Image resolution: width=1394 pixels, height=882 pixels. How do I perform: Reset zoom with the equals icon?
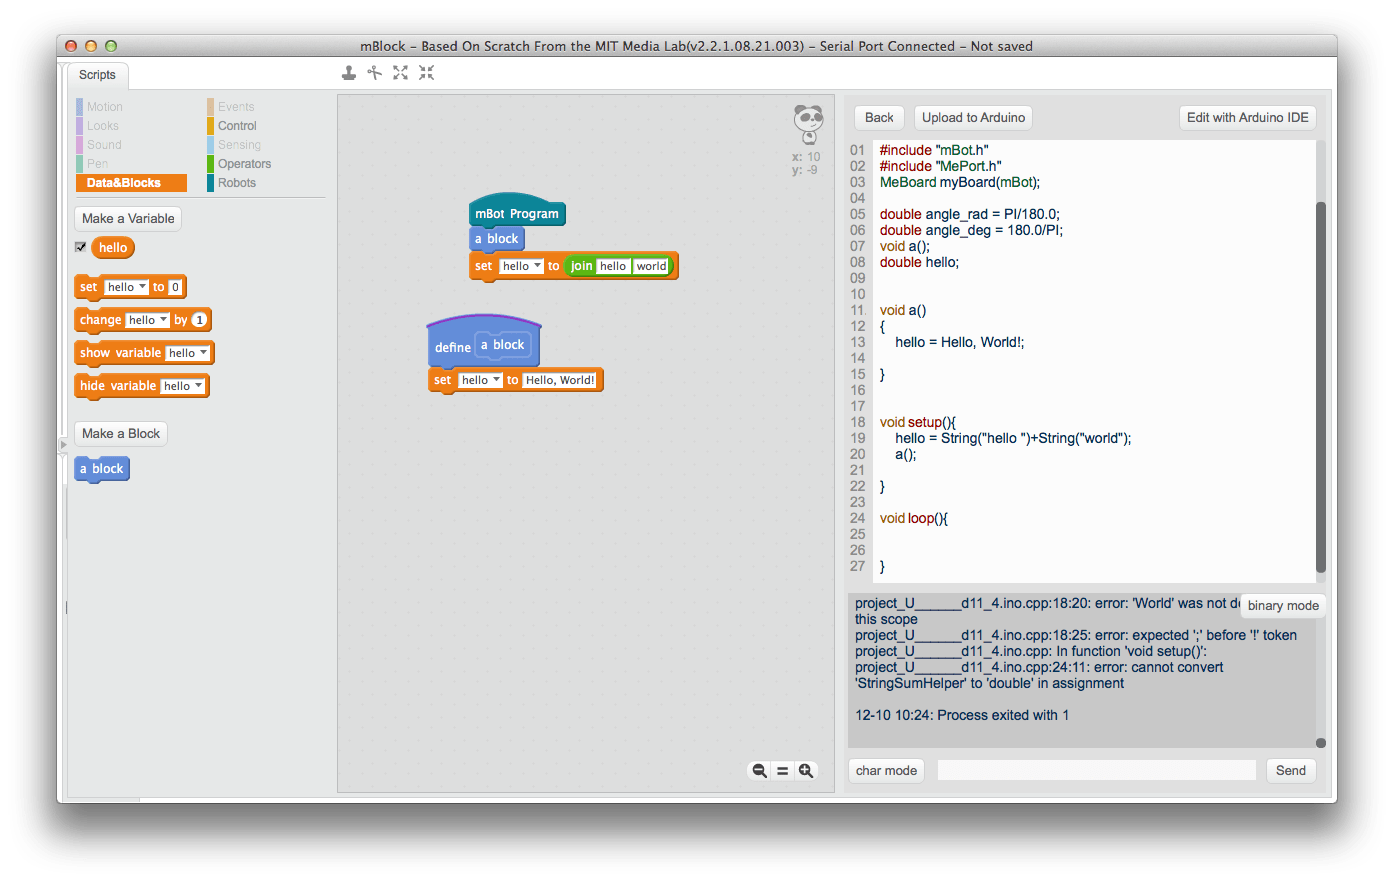[x=783, y=770]
